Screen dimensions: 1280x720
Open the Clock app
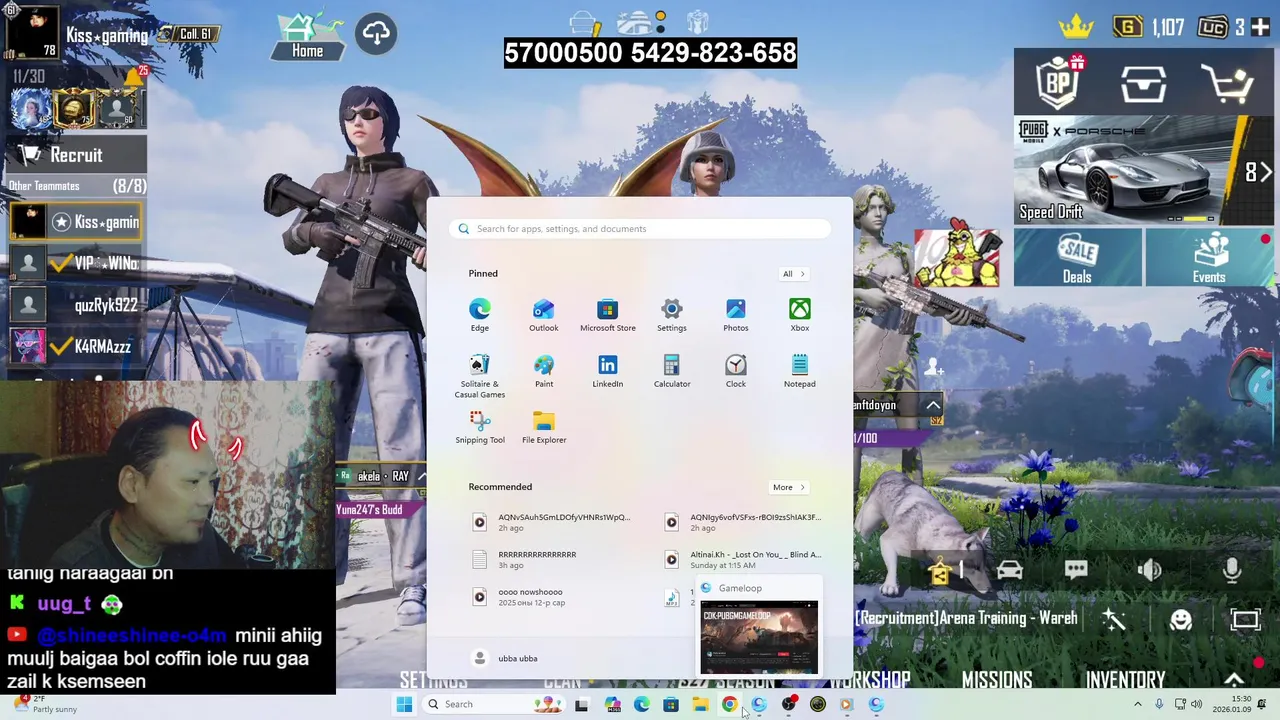tap(736, 371)
